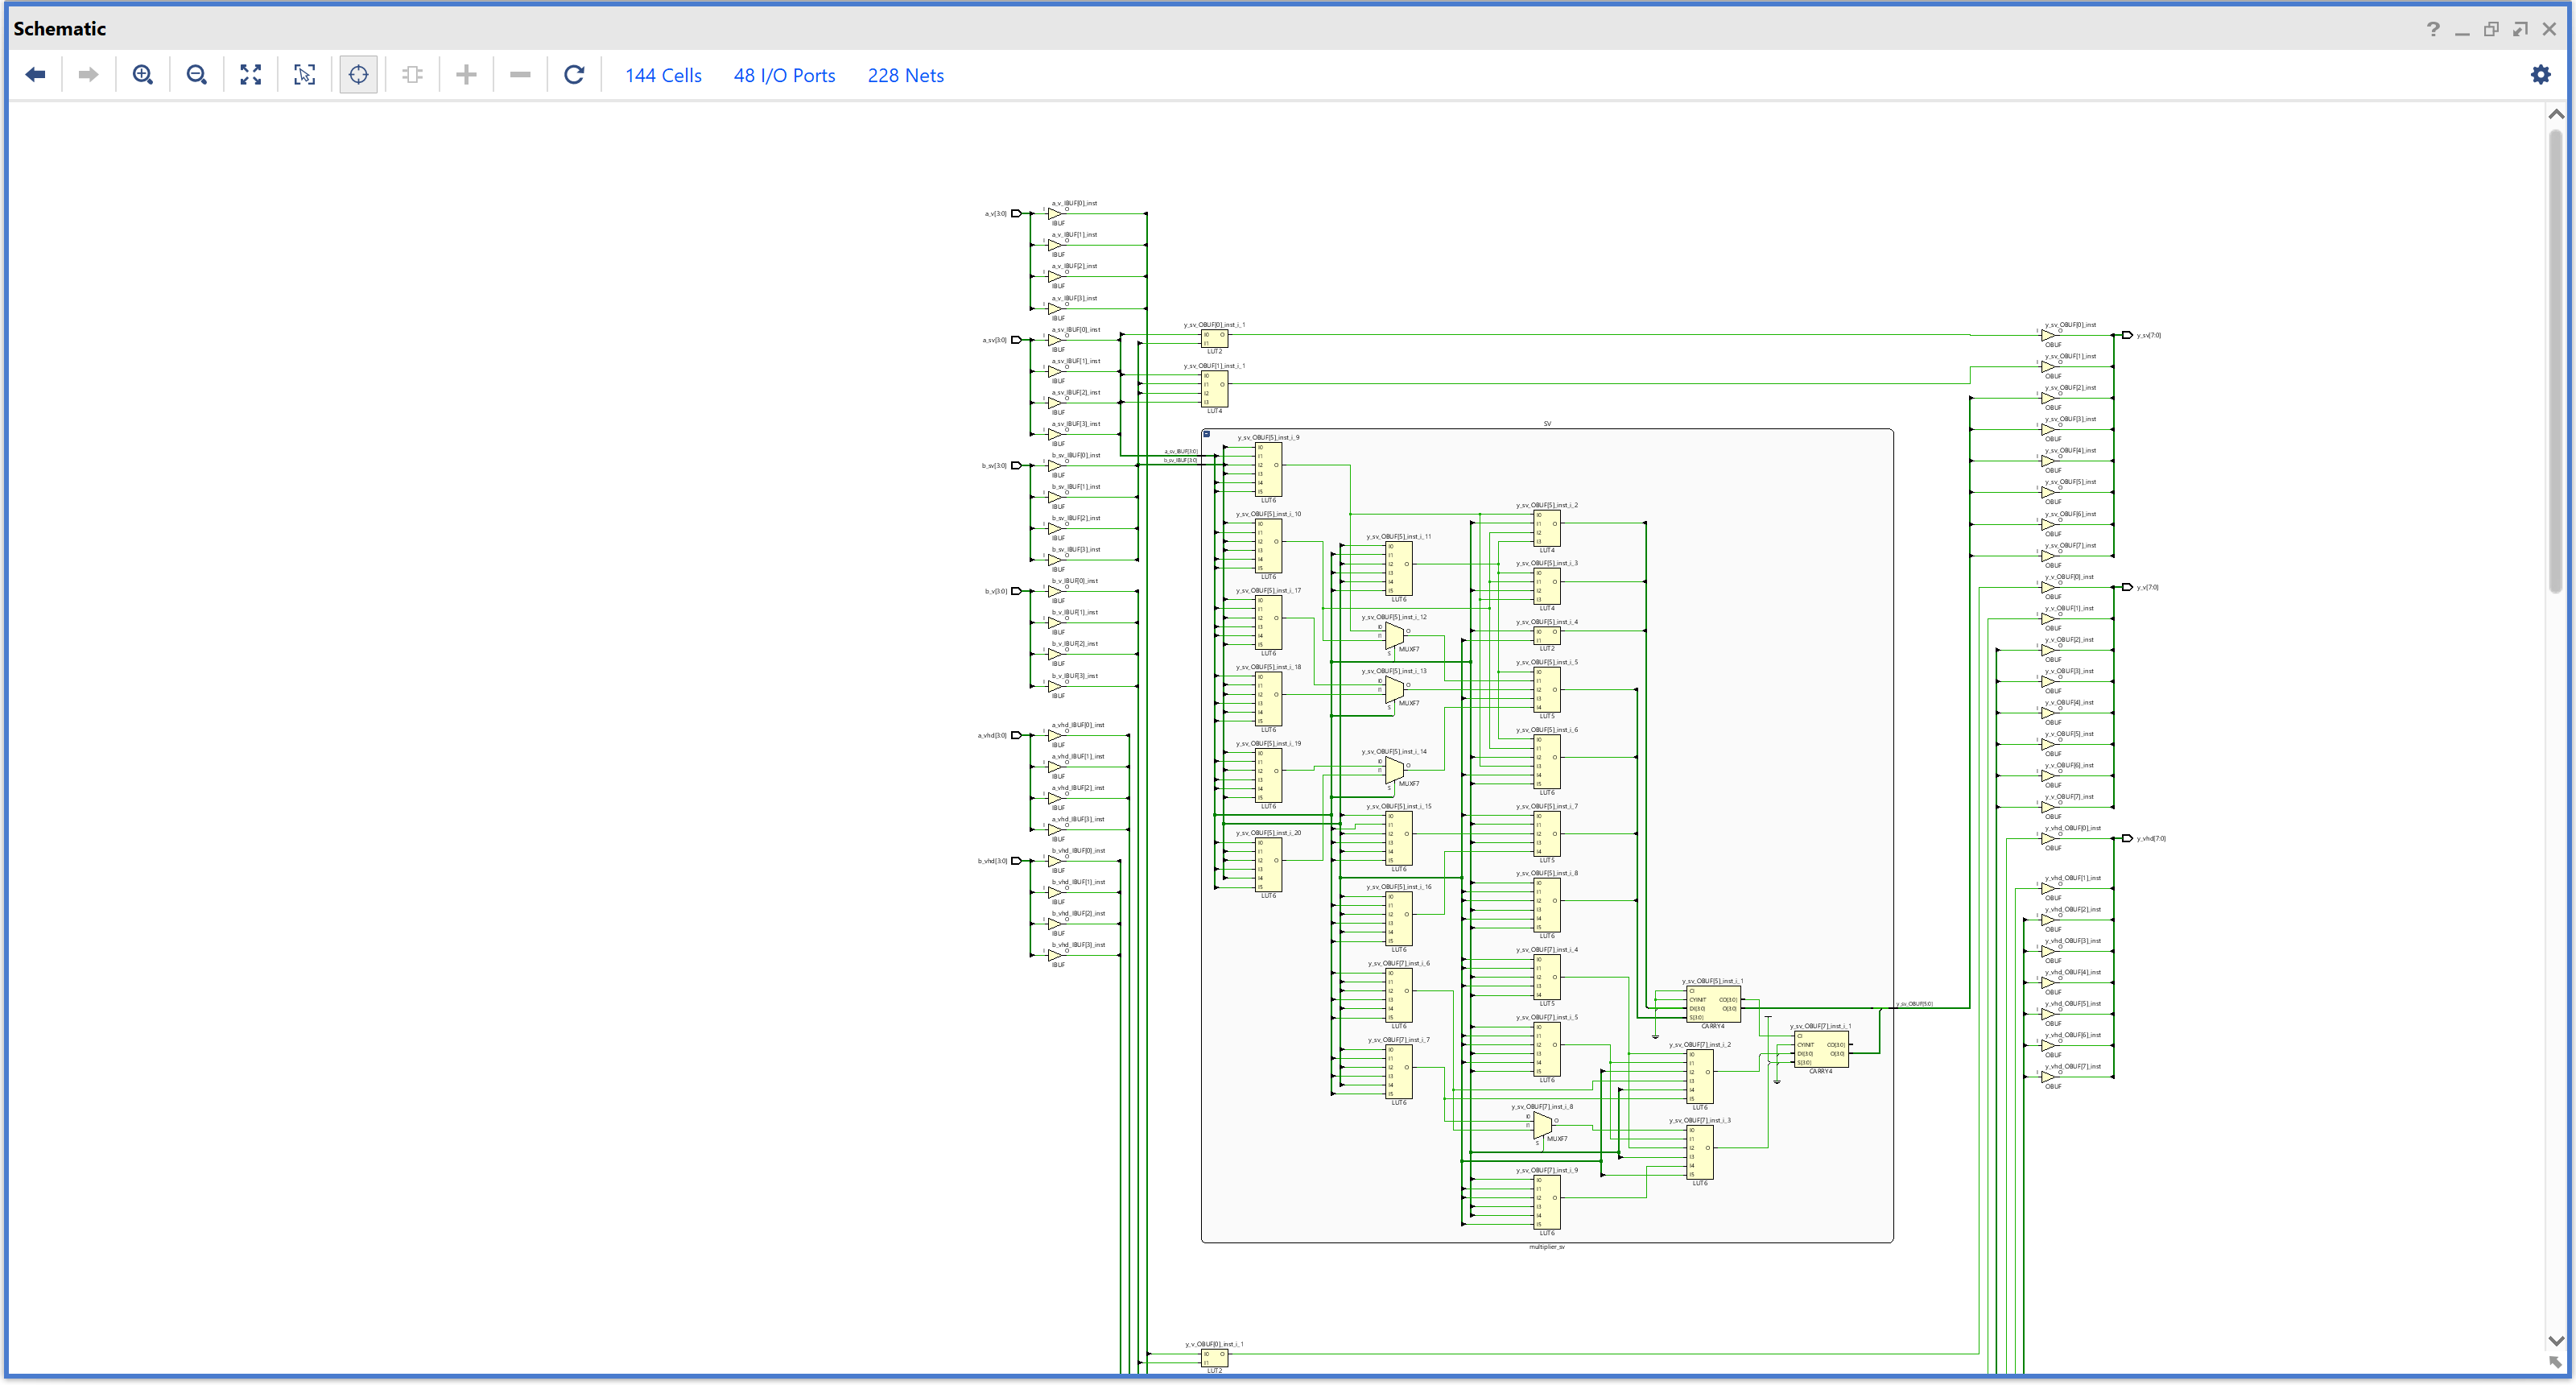Select the y_sv[7:0] output port
2576x1385 pixels.
[x=2127, y=335]
